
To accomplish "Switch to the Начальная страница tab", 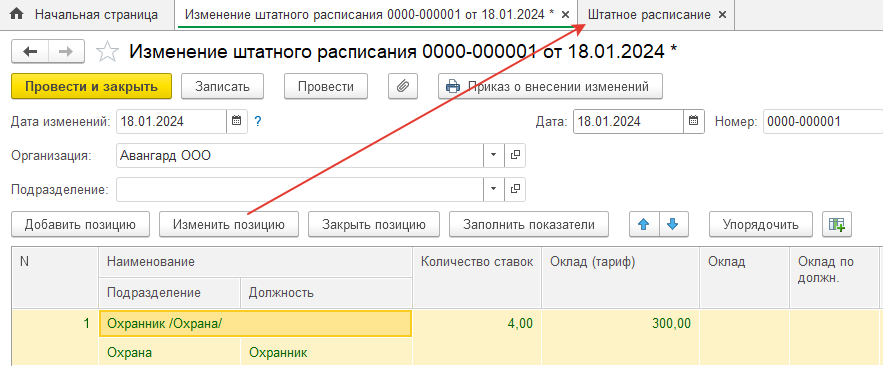I will (96, 15).
